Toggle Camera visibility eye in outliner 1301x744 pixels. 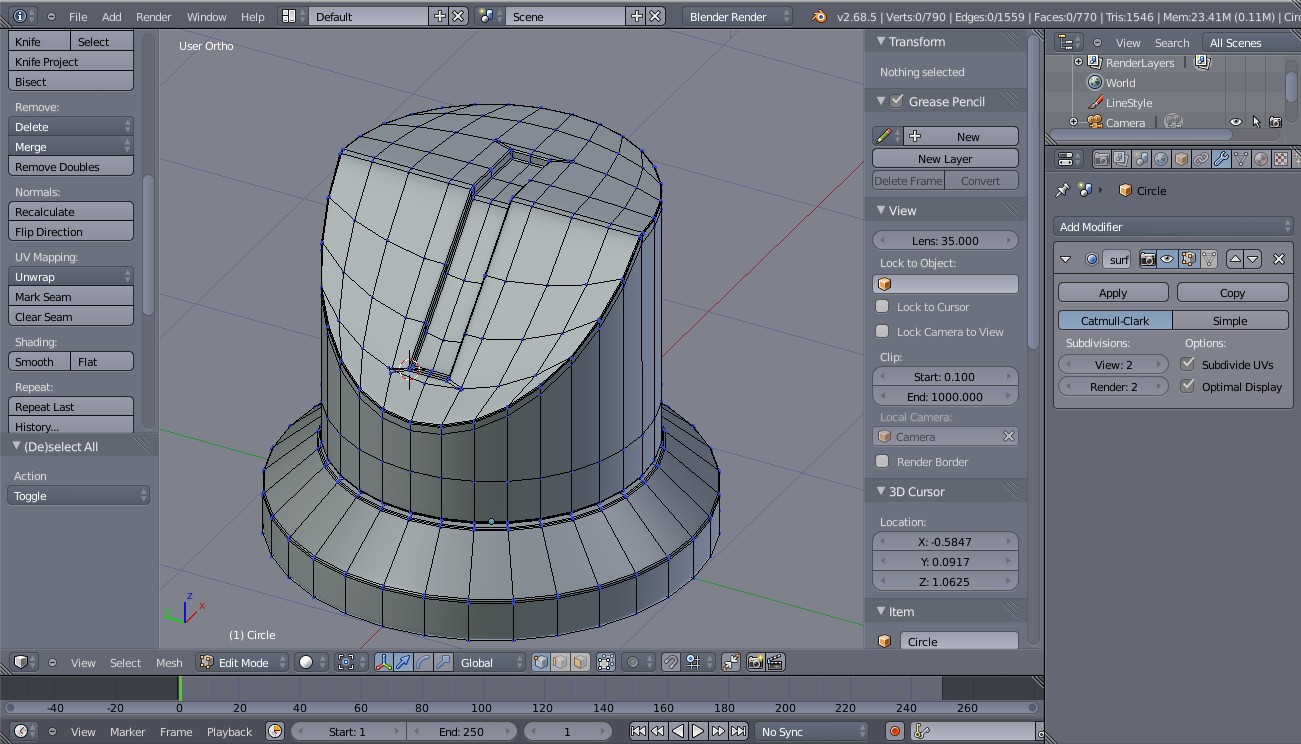[x=1236, y=122]
